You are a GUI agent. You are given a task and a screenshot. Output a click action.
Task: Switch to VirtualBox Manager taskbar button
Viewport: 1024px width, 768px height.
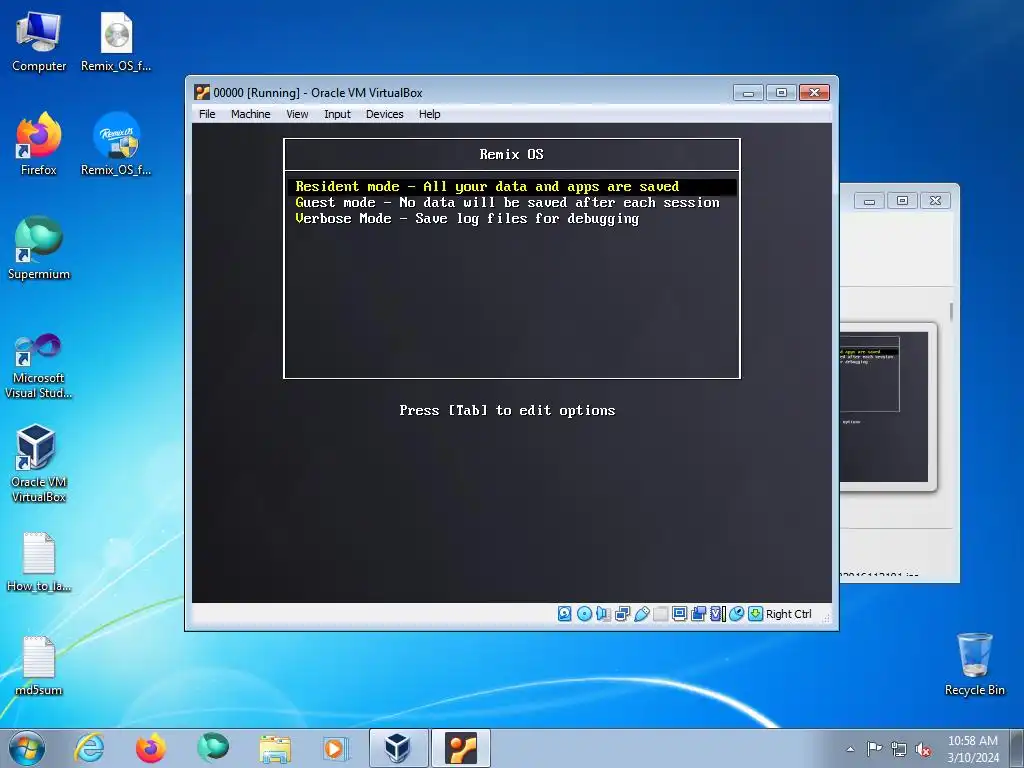[x=398, y=748]
